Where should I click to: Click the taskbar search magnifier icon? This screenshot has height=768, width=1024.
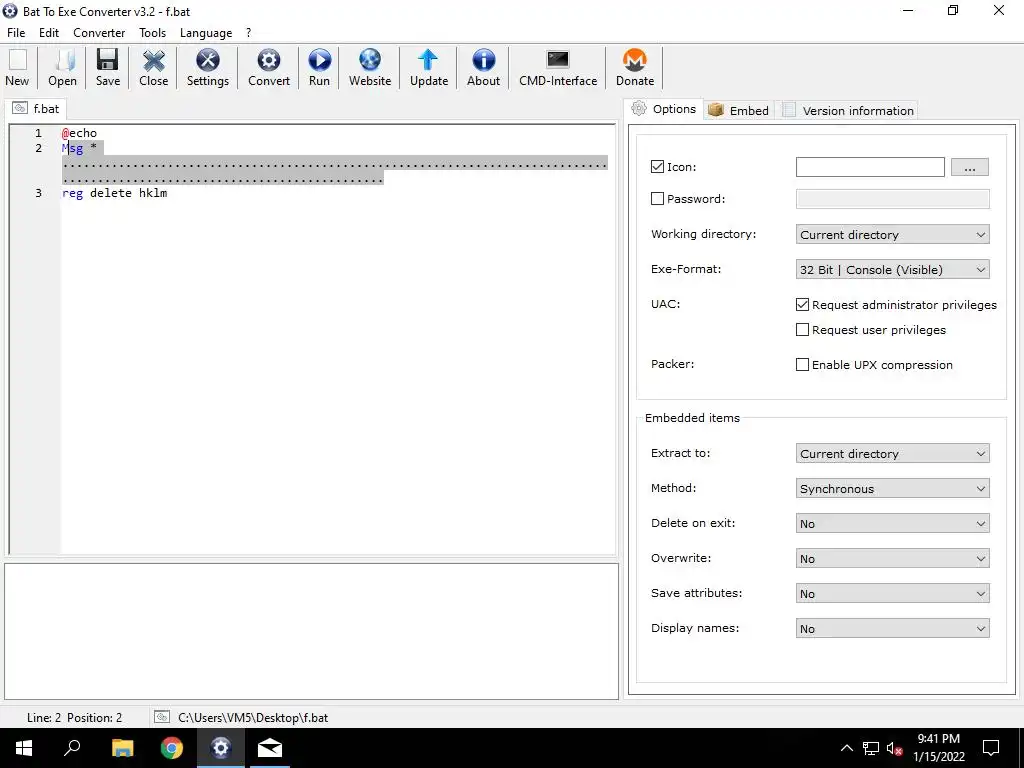click(x=72, y=748)
